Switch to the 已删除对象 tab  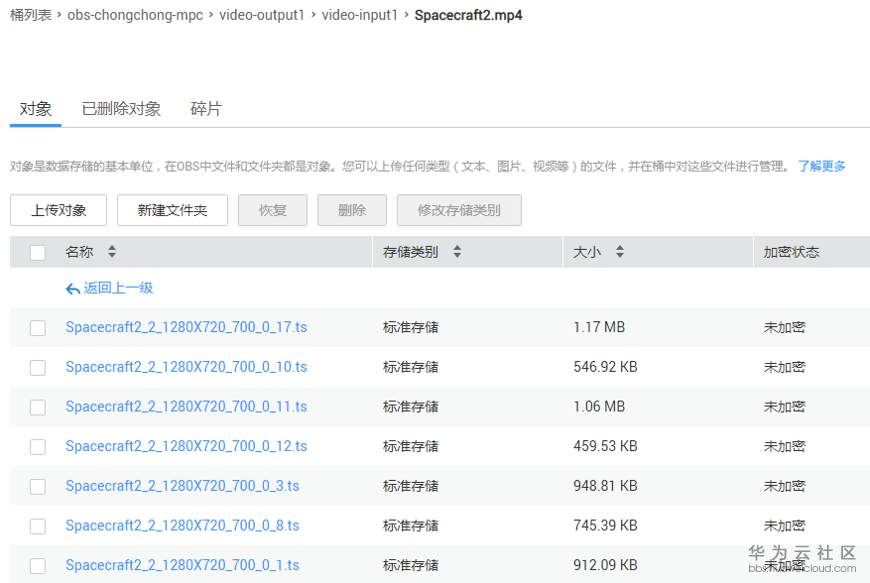coord(120,109)
